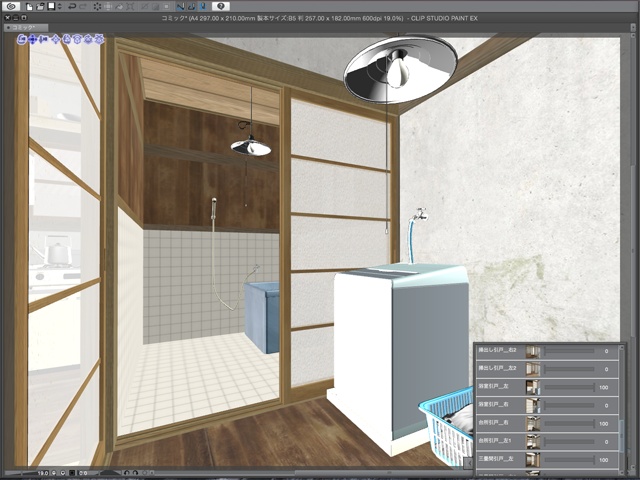Click value 100 of 浴室引戸_左

604,387
